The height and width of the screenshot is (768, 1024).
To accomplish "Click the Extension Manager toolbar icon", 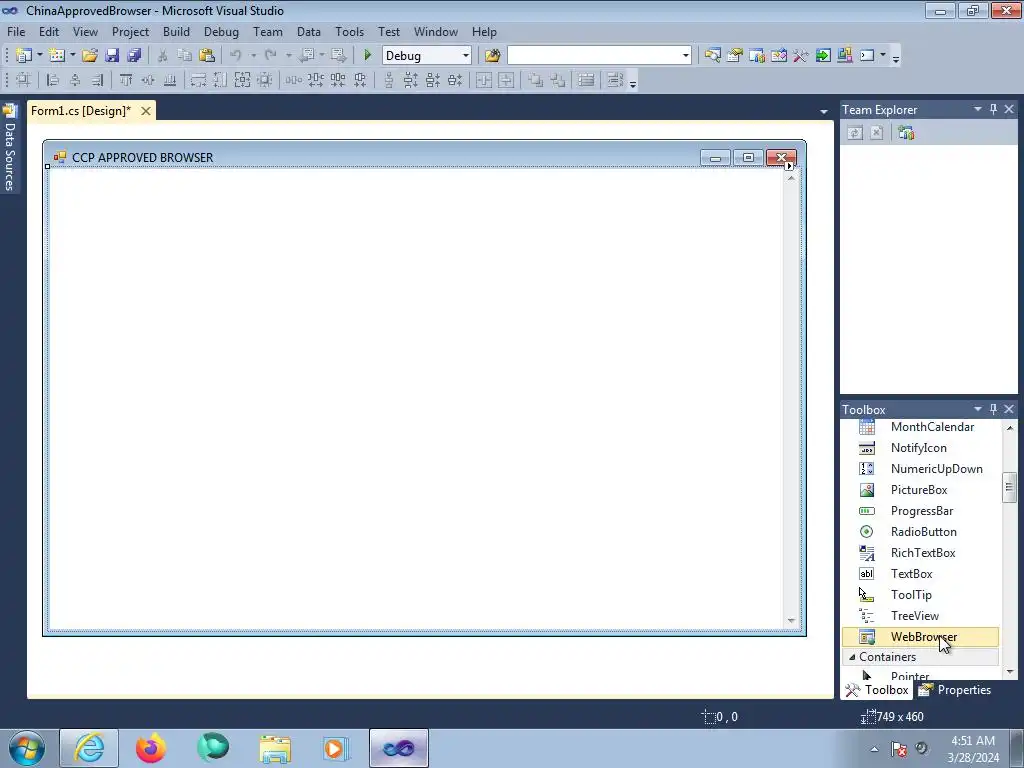I will click(844, 56).
